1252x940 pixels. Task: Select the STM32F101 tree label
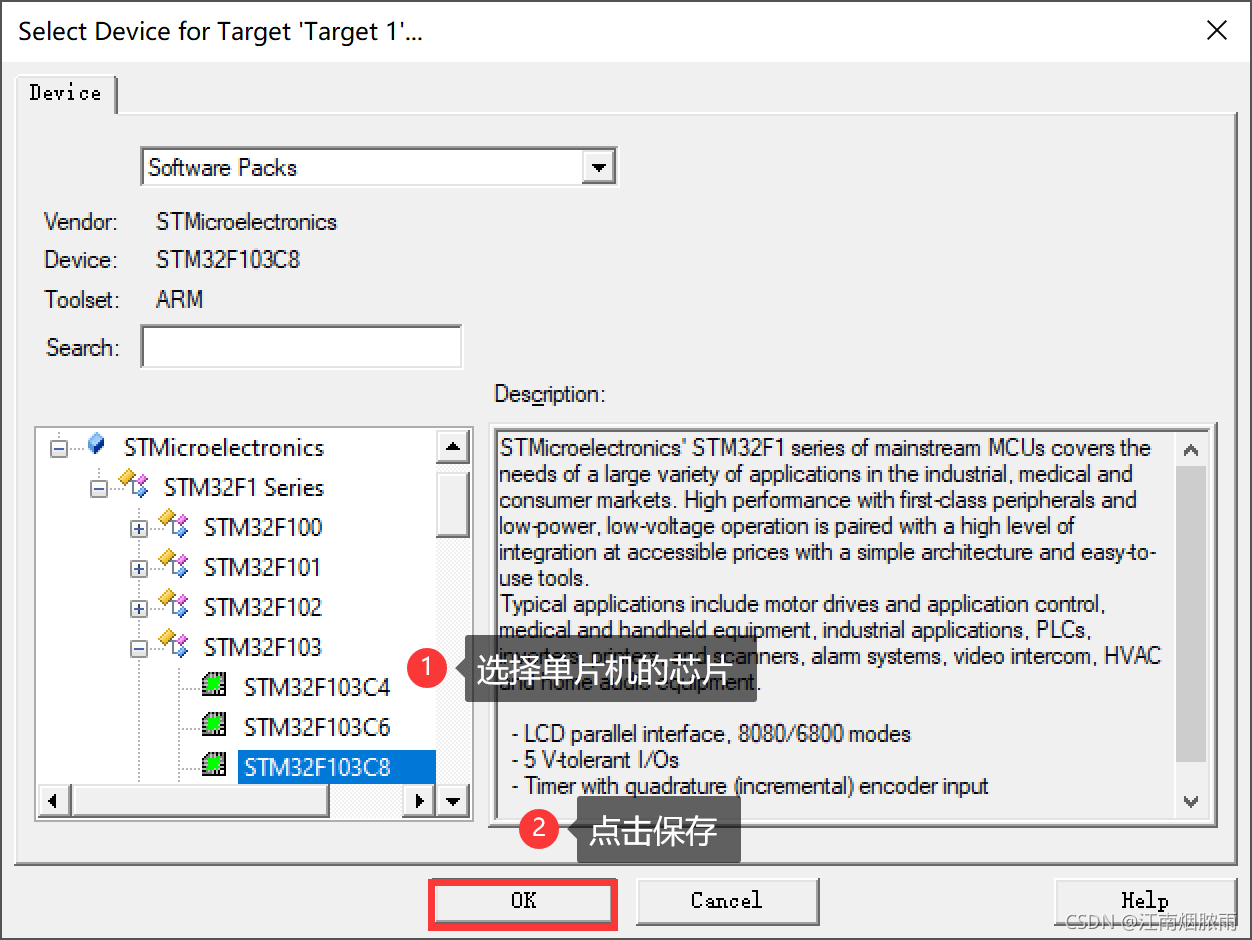[x=263, y=567]
